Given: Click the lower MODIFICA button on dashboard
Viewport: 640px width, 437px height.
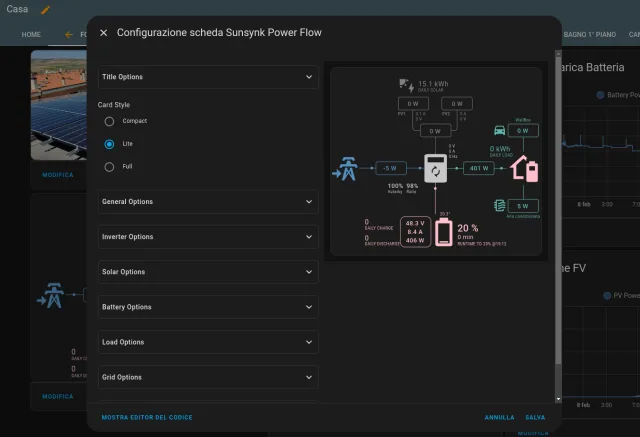Looking at the screenshot, I should coord(58,396).
